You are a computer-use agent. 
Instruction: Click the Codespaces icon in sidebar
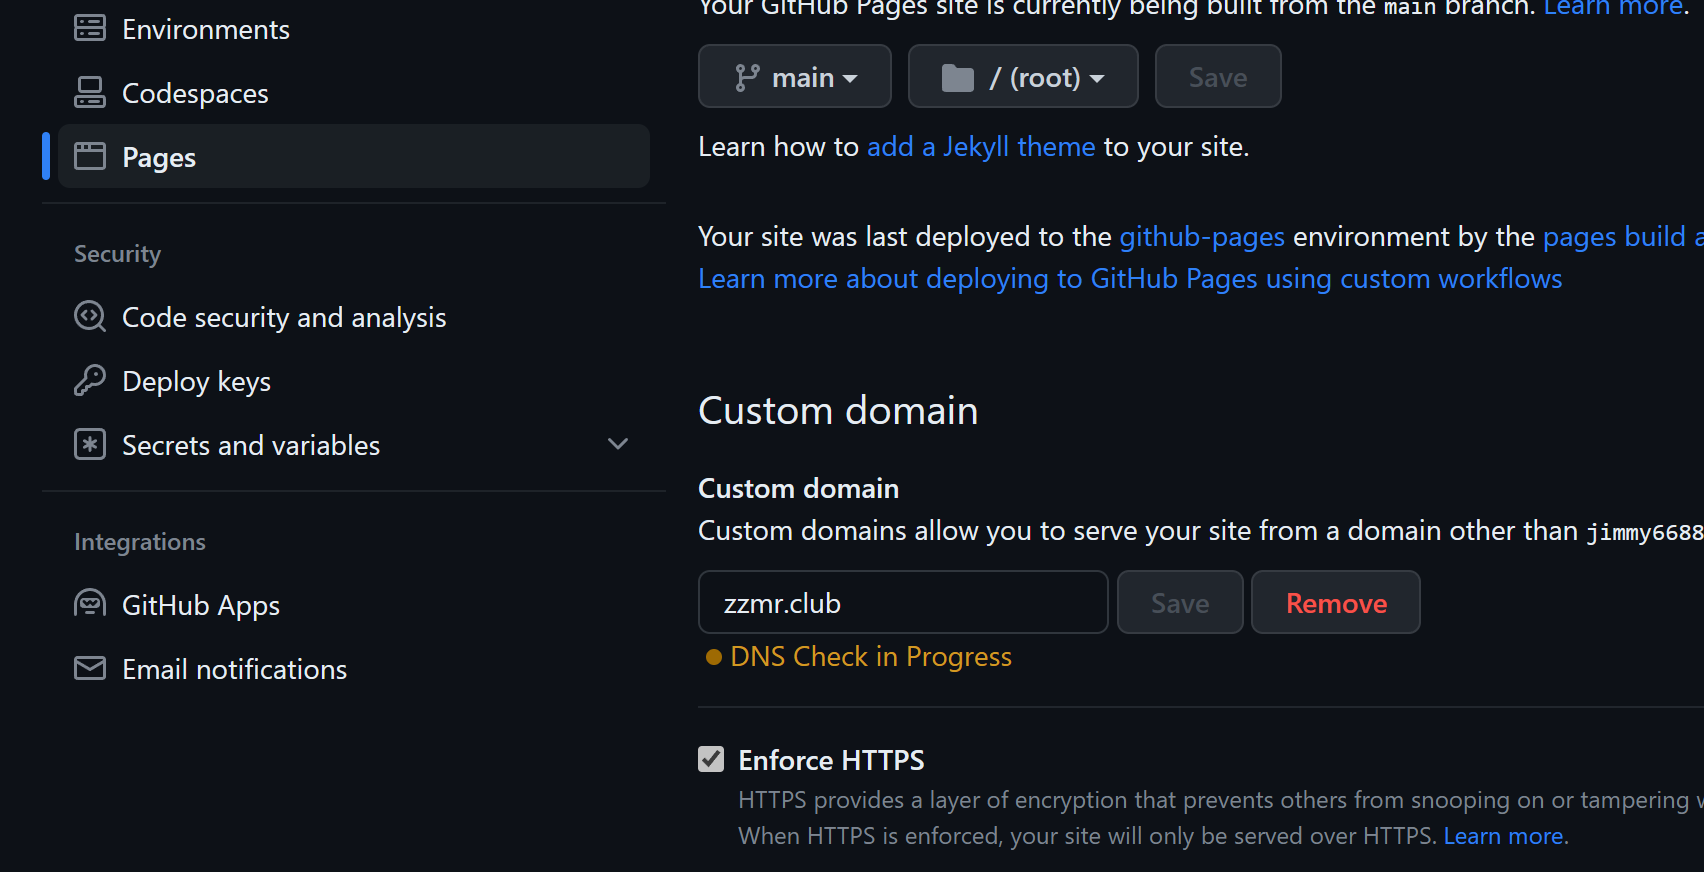click(x=90, y=93)
